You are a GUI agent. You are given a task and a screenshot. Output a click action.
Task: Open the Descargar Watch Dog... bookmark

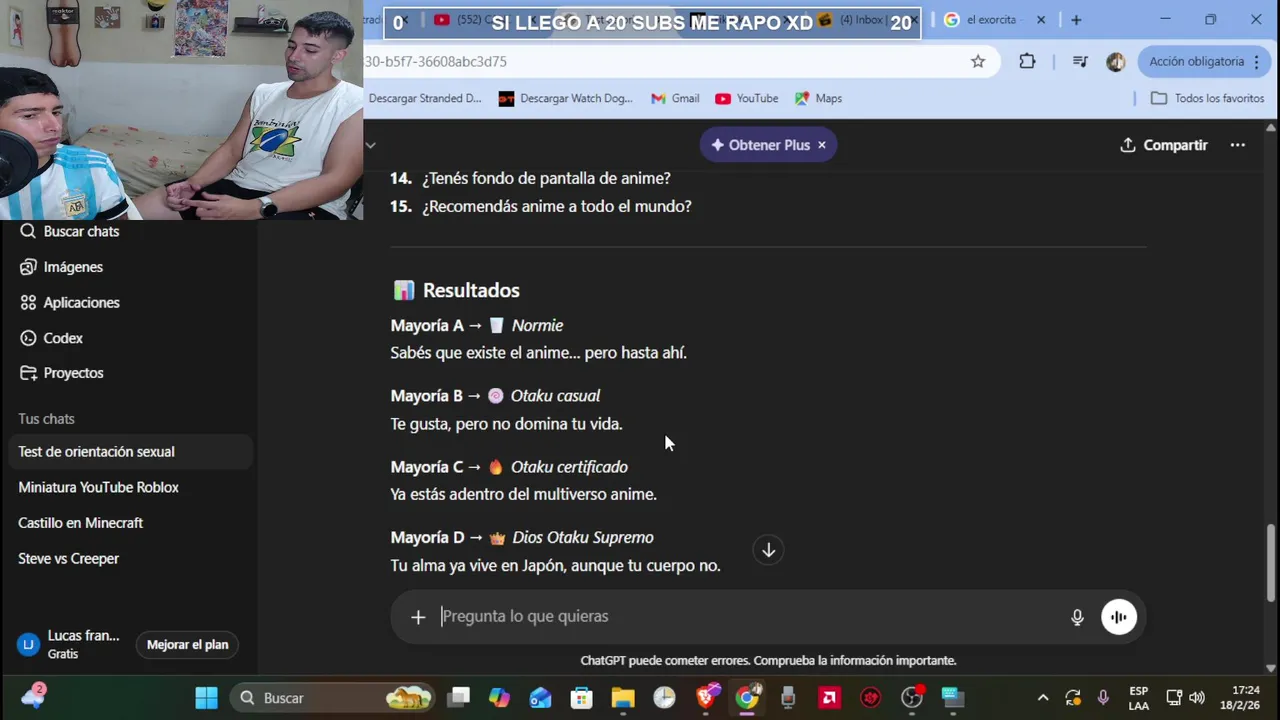[x=565, y=98]
